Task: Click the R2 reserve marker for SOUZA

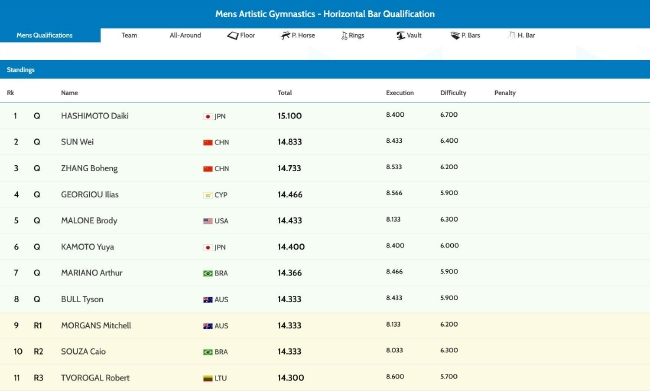Action: coord(38,352)
